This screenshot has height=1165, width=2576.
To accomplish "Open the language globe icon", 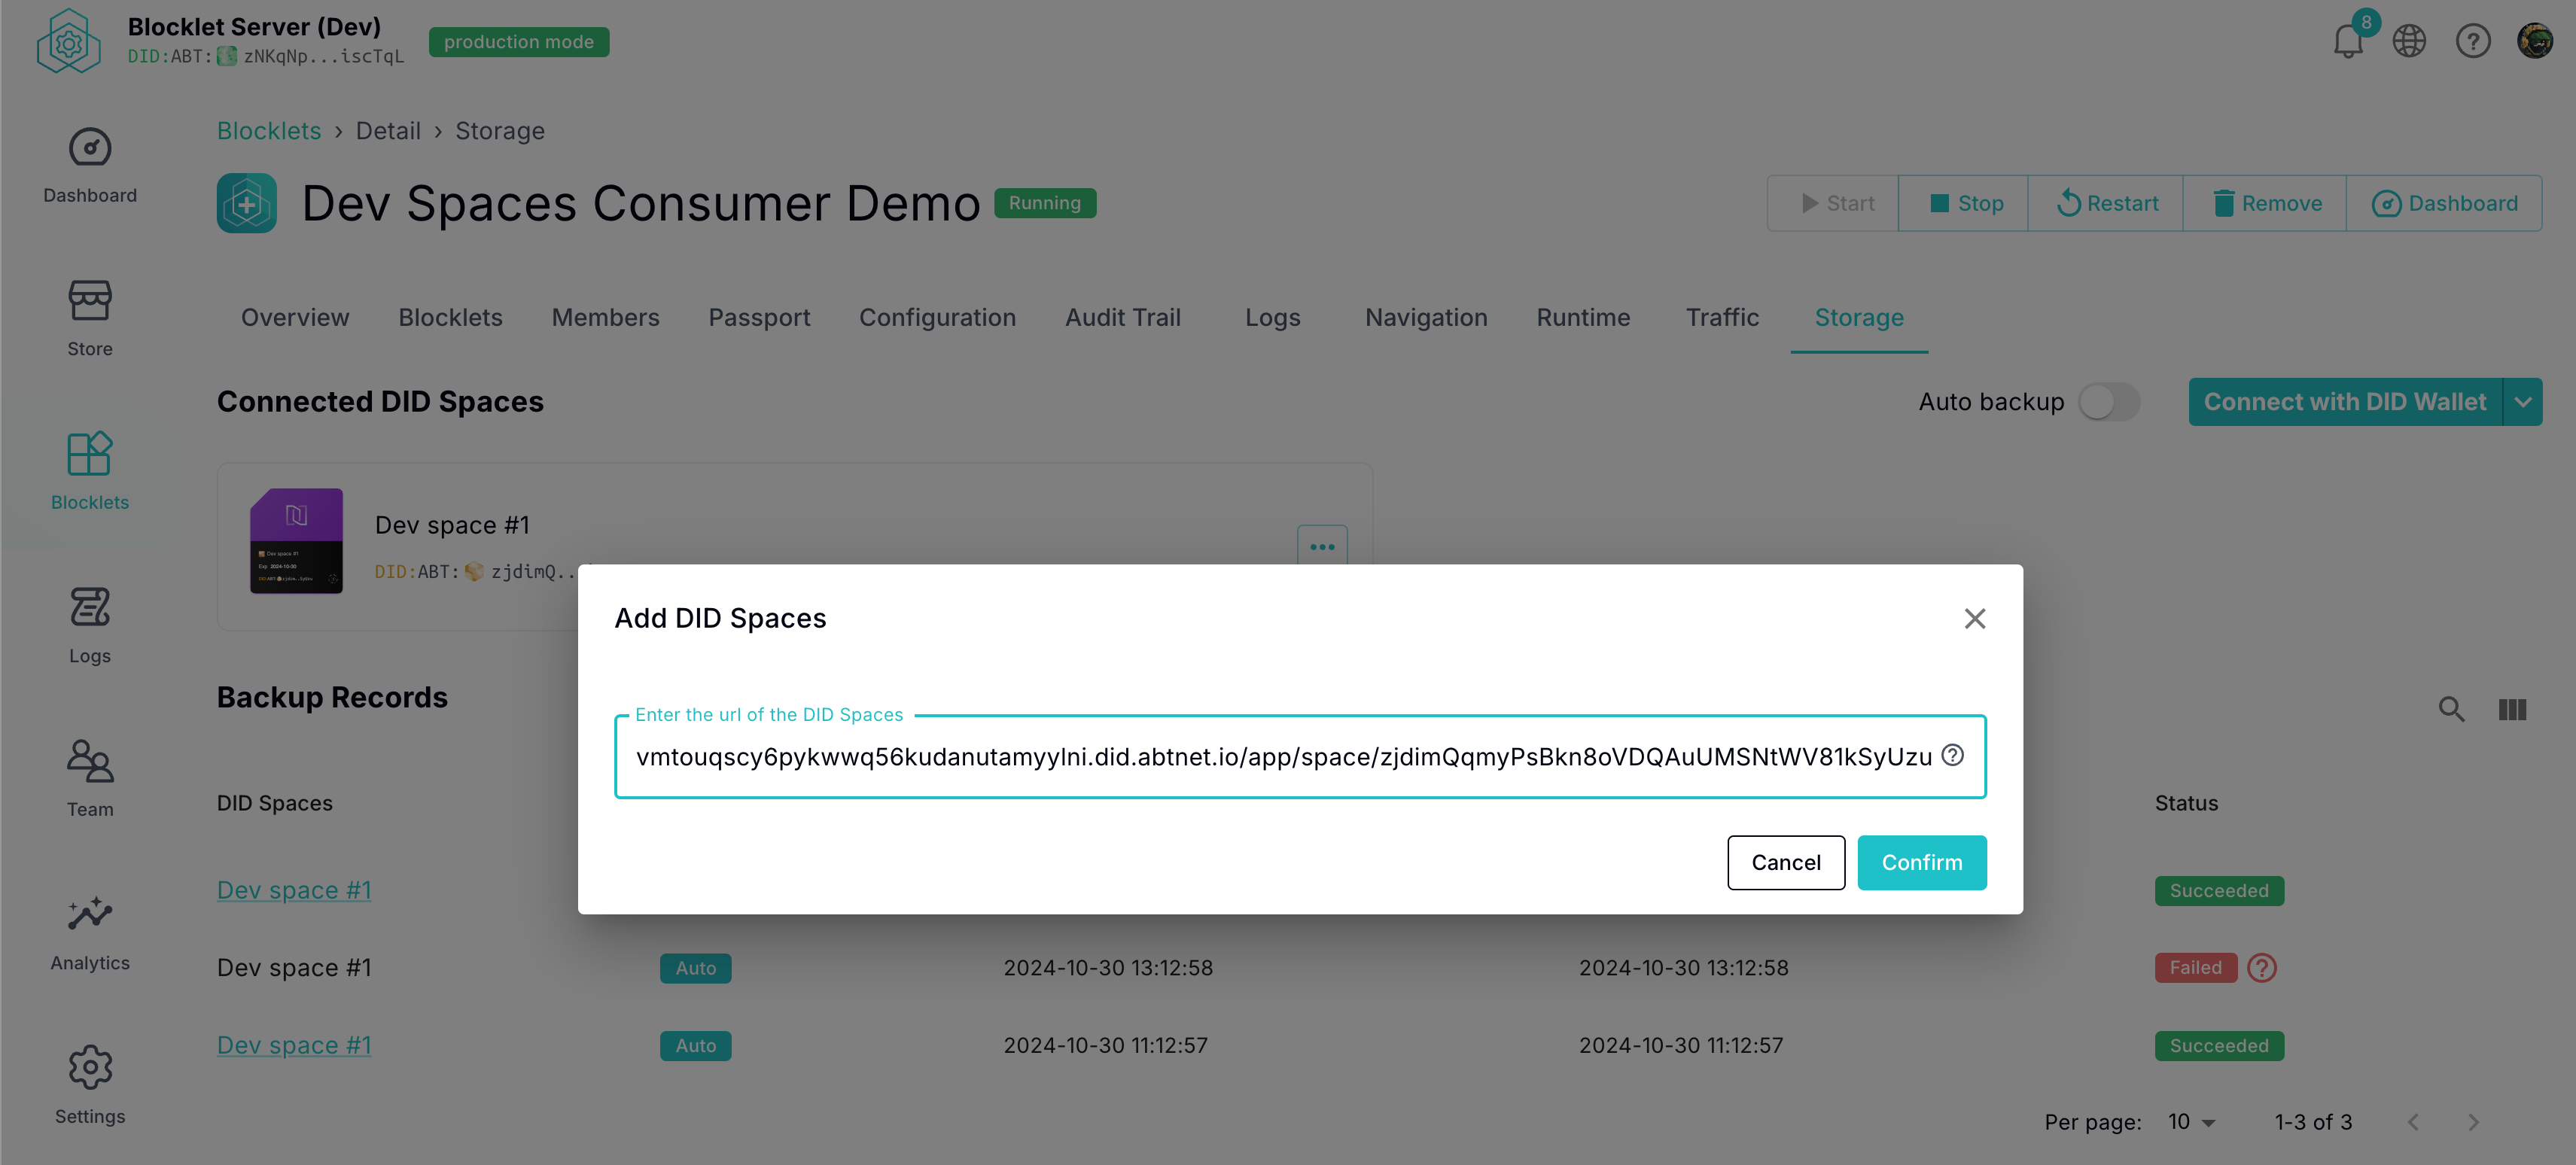I will [2409, 42].
